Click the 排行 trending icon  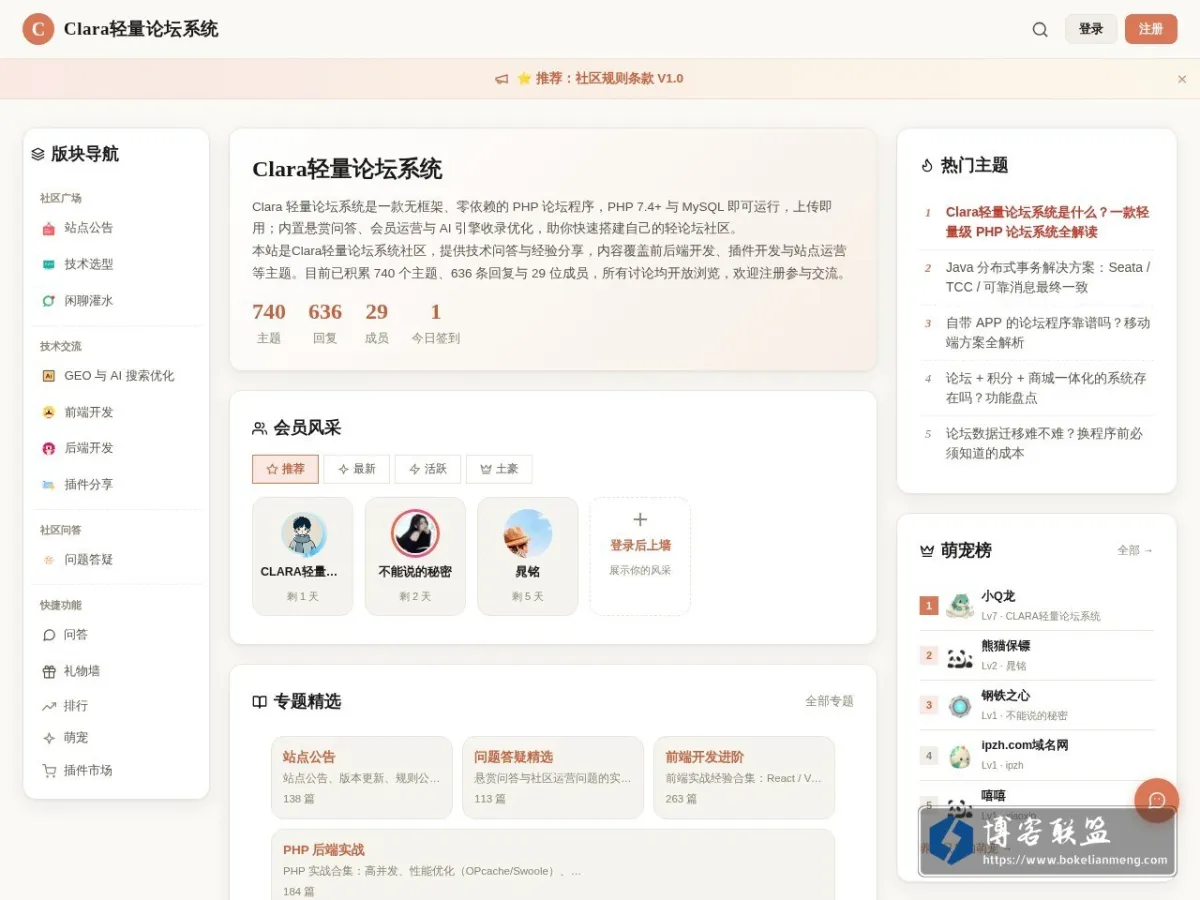49,706
